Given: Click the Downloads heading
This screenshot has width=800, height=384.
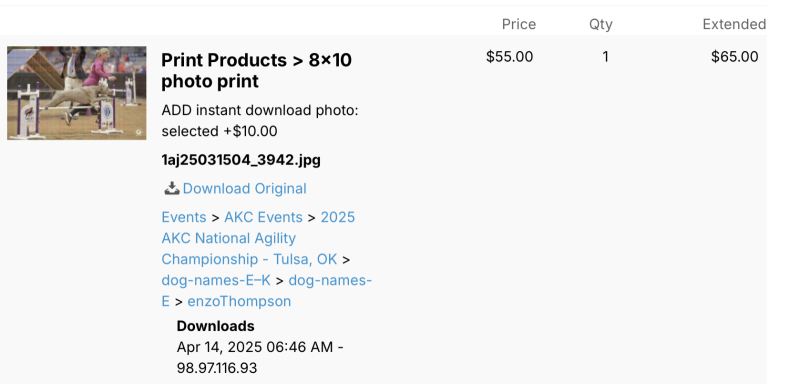Looking at the screenshot, I should pos(215,326).
